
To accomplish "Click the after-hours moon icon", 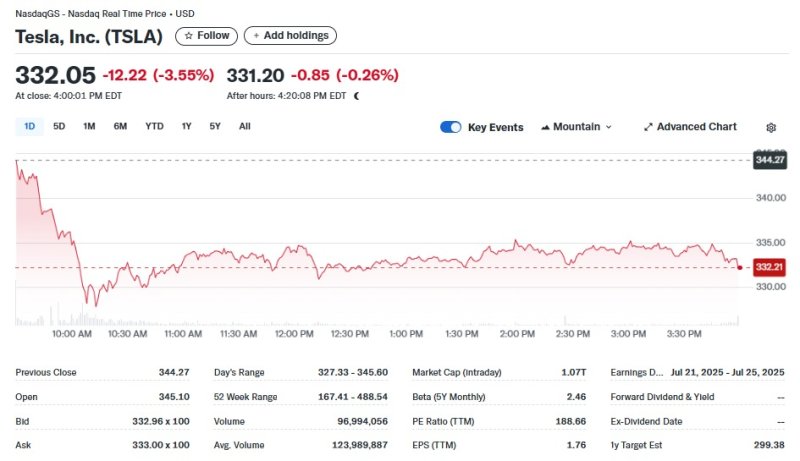I will (357, 96).
